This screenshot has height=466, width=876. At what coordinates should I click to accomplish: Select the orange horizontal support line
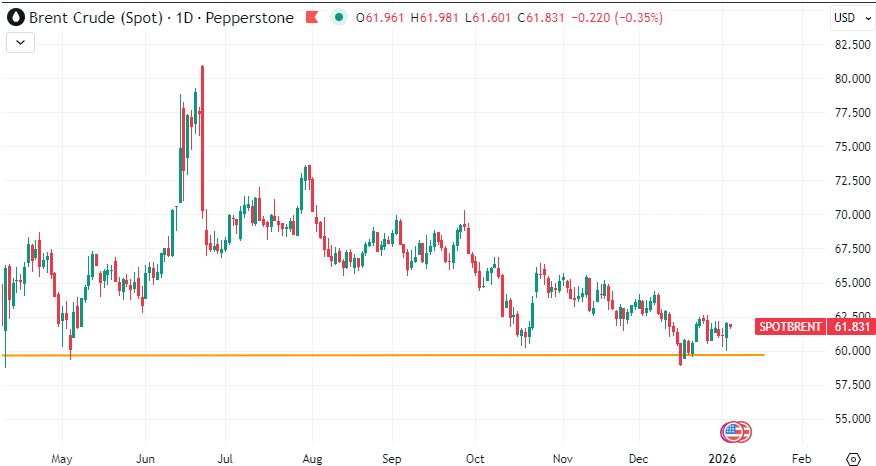point(400,355)
